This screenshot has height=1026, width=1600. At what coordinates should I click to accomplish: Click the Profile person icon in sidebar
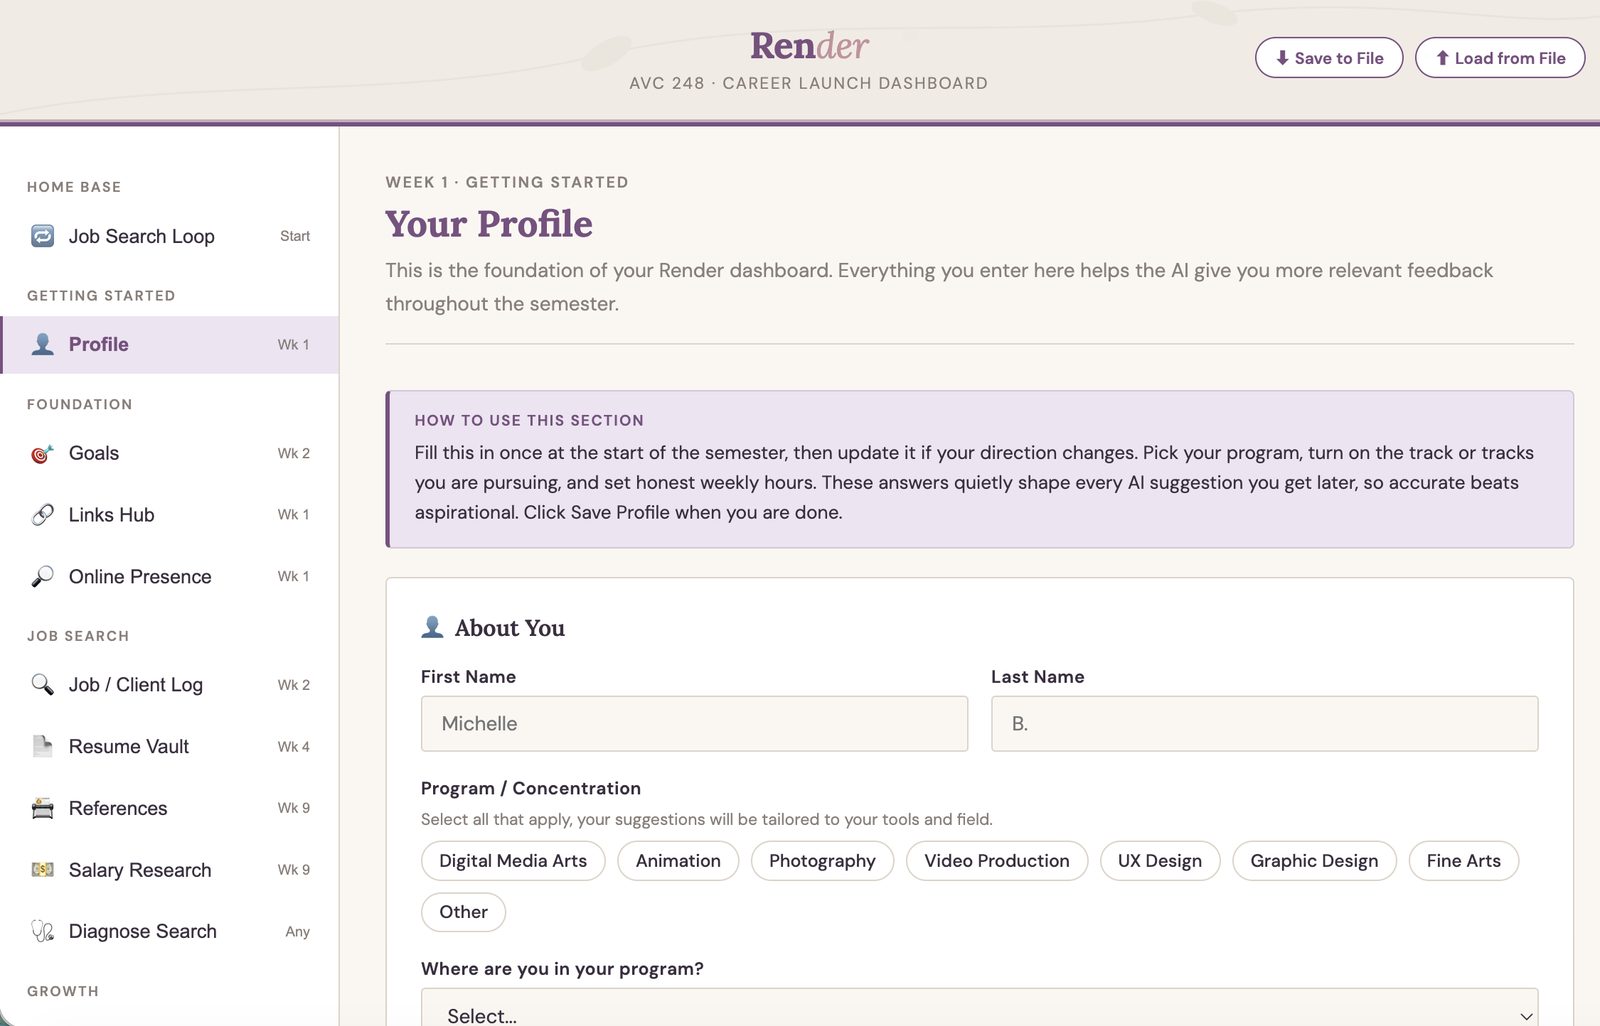(42, 344)
